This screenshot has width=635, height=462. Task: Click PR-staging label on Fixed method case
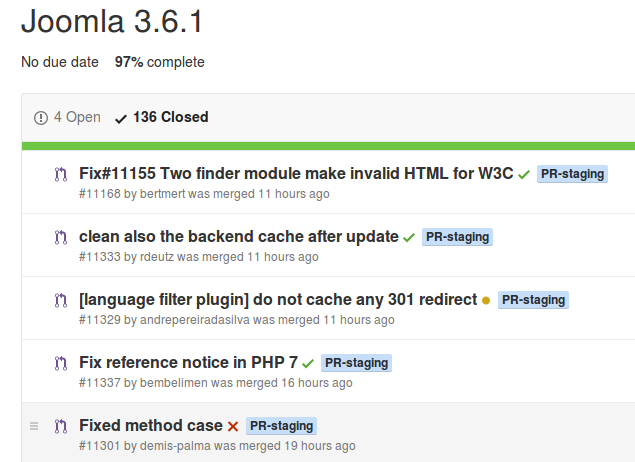tap(281, 426)
